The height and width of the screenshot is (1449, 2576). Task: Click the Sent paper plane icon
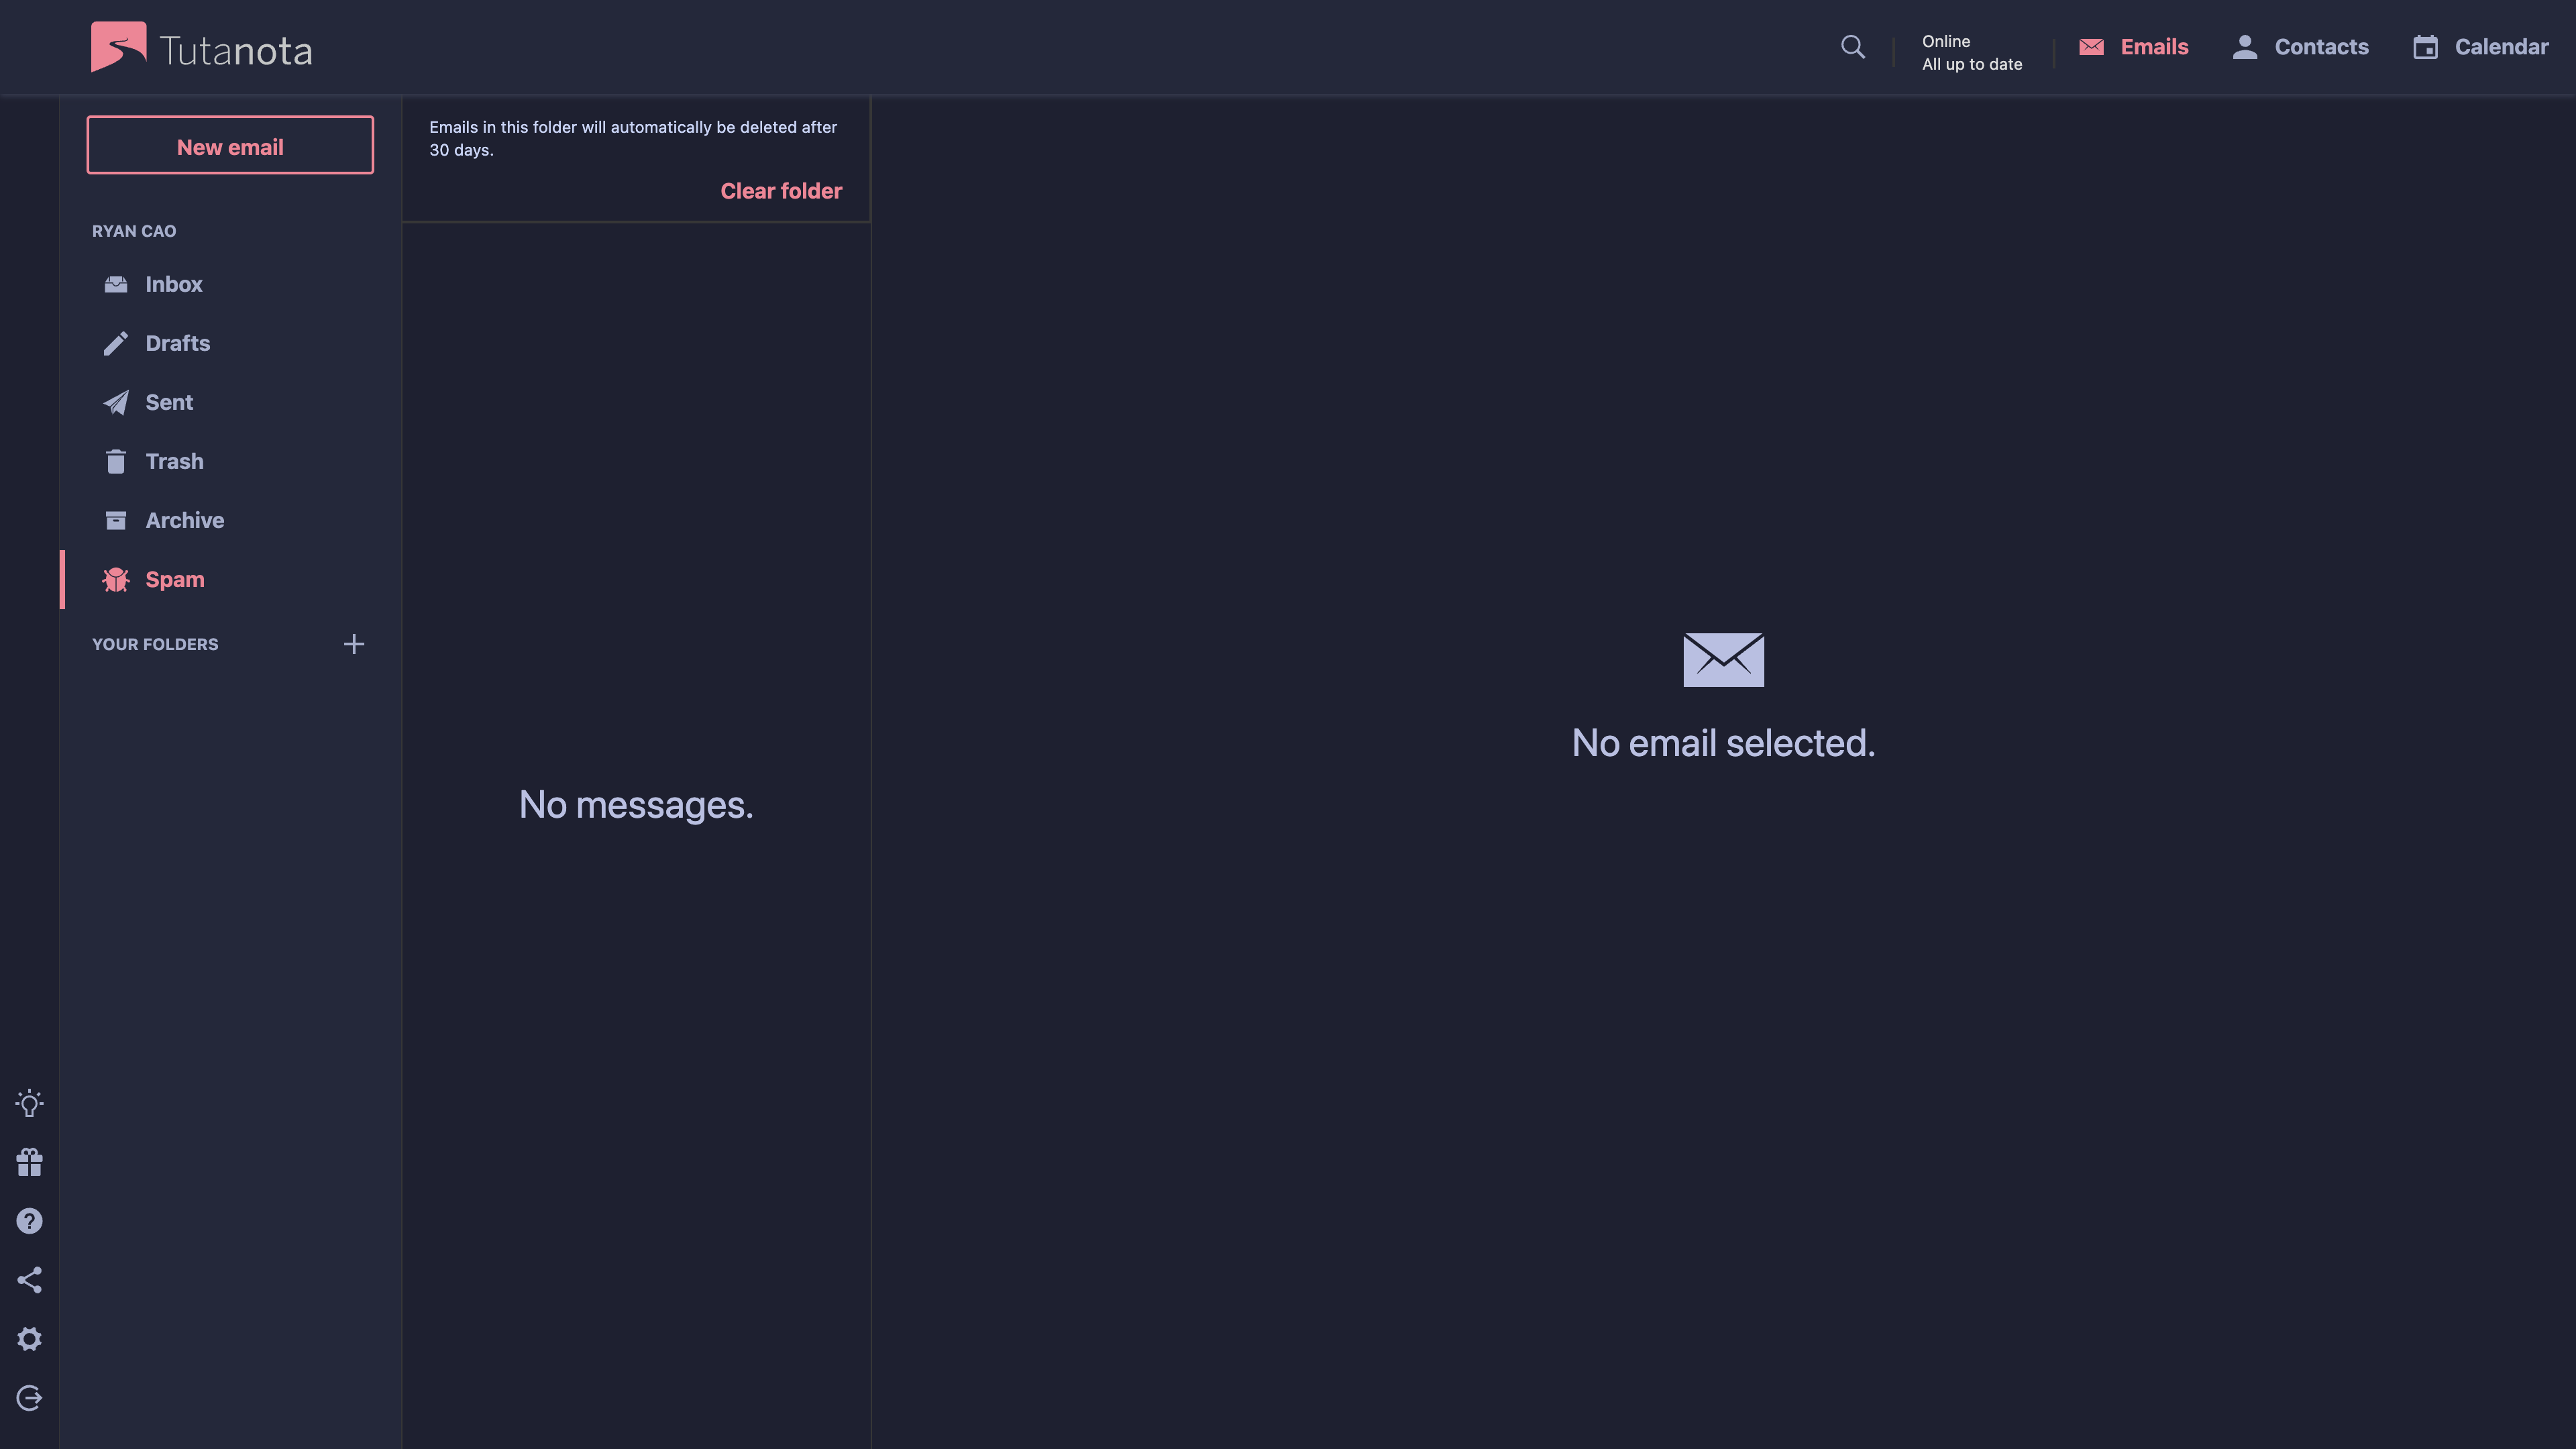[116, 402]
